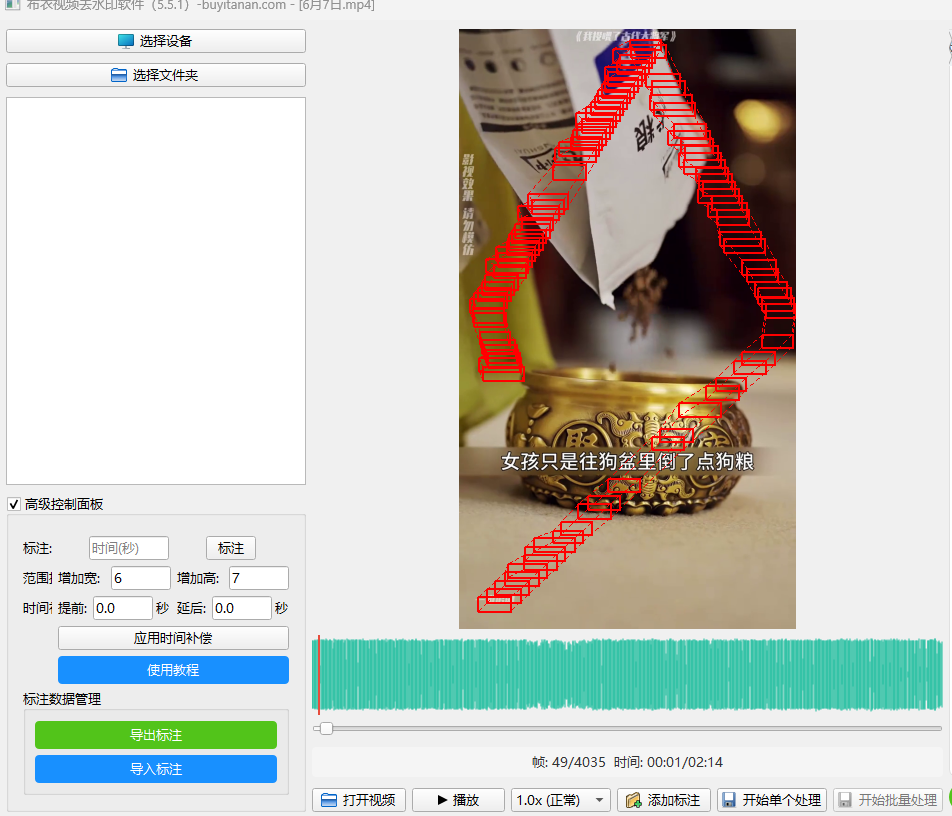Click the monitor icon on 选择设备 button
This screenshot has width=952, height=816.
pos(126,41)
